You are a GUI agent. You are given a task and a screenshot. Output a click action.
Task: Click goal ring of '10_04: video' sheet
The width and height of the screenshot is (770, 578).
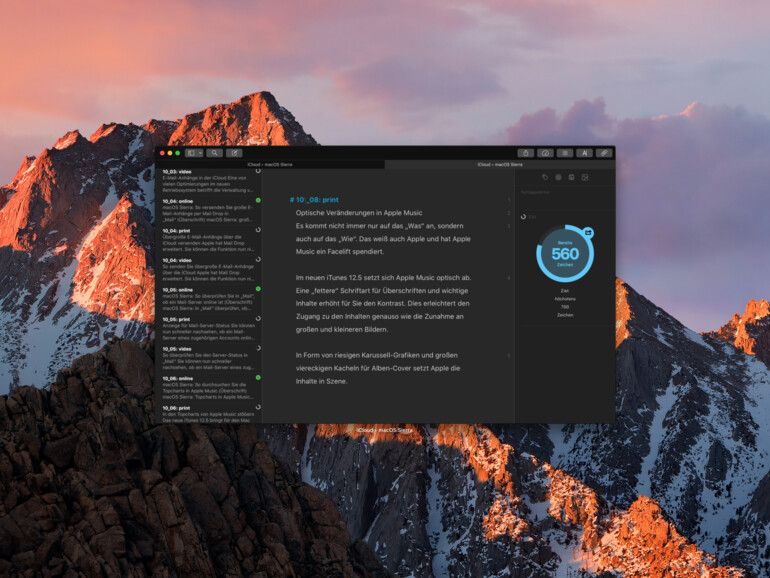(x=258, y=259)
